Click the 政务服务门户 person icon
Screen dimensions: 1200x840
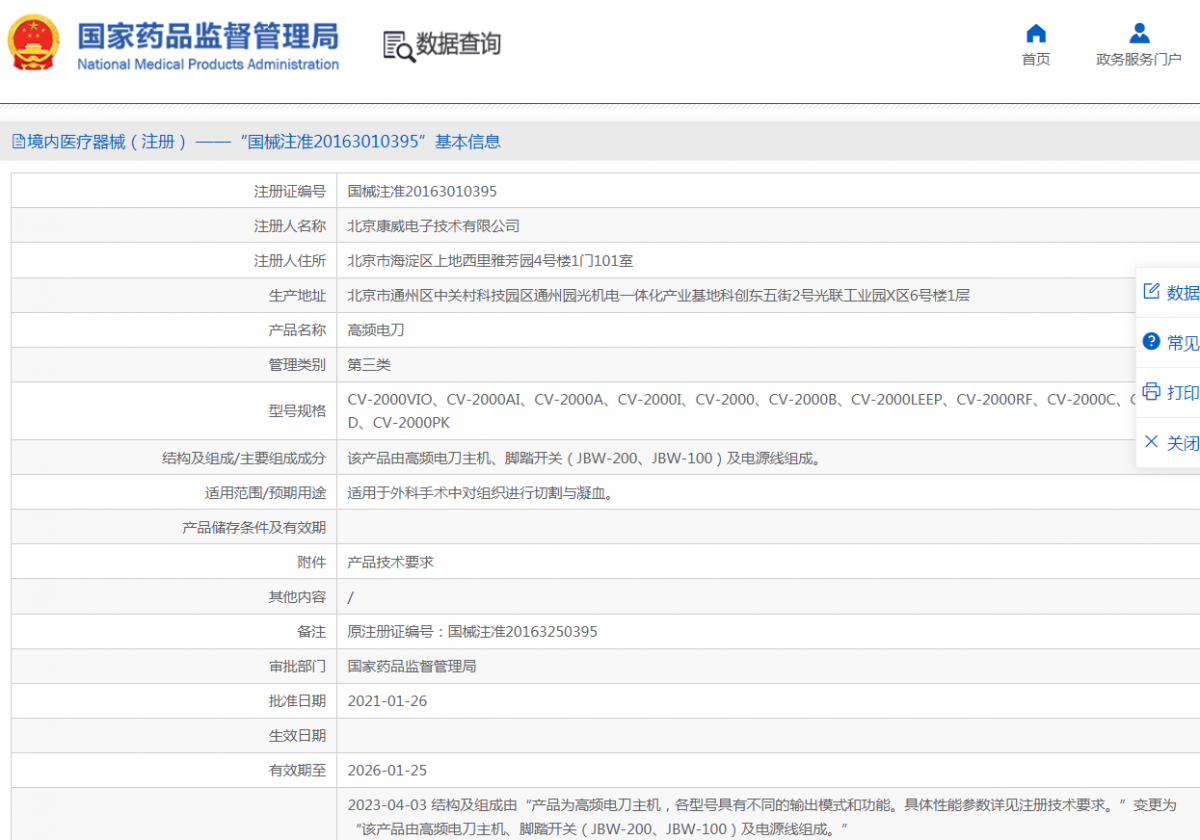pos(1138,33)
